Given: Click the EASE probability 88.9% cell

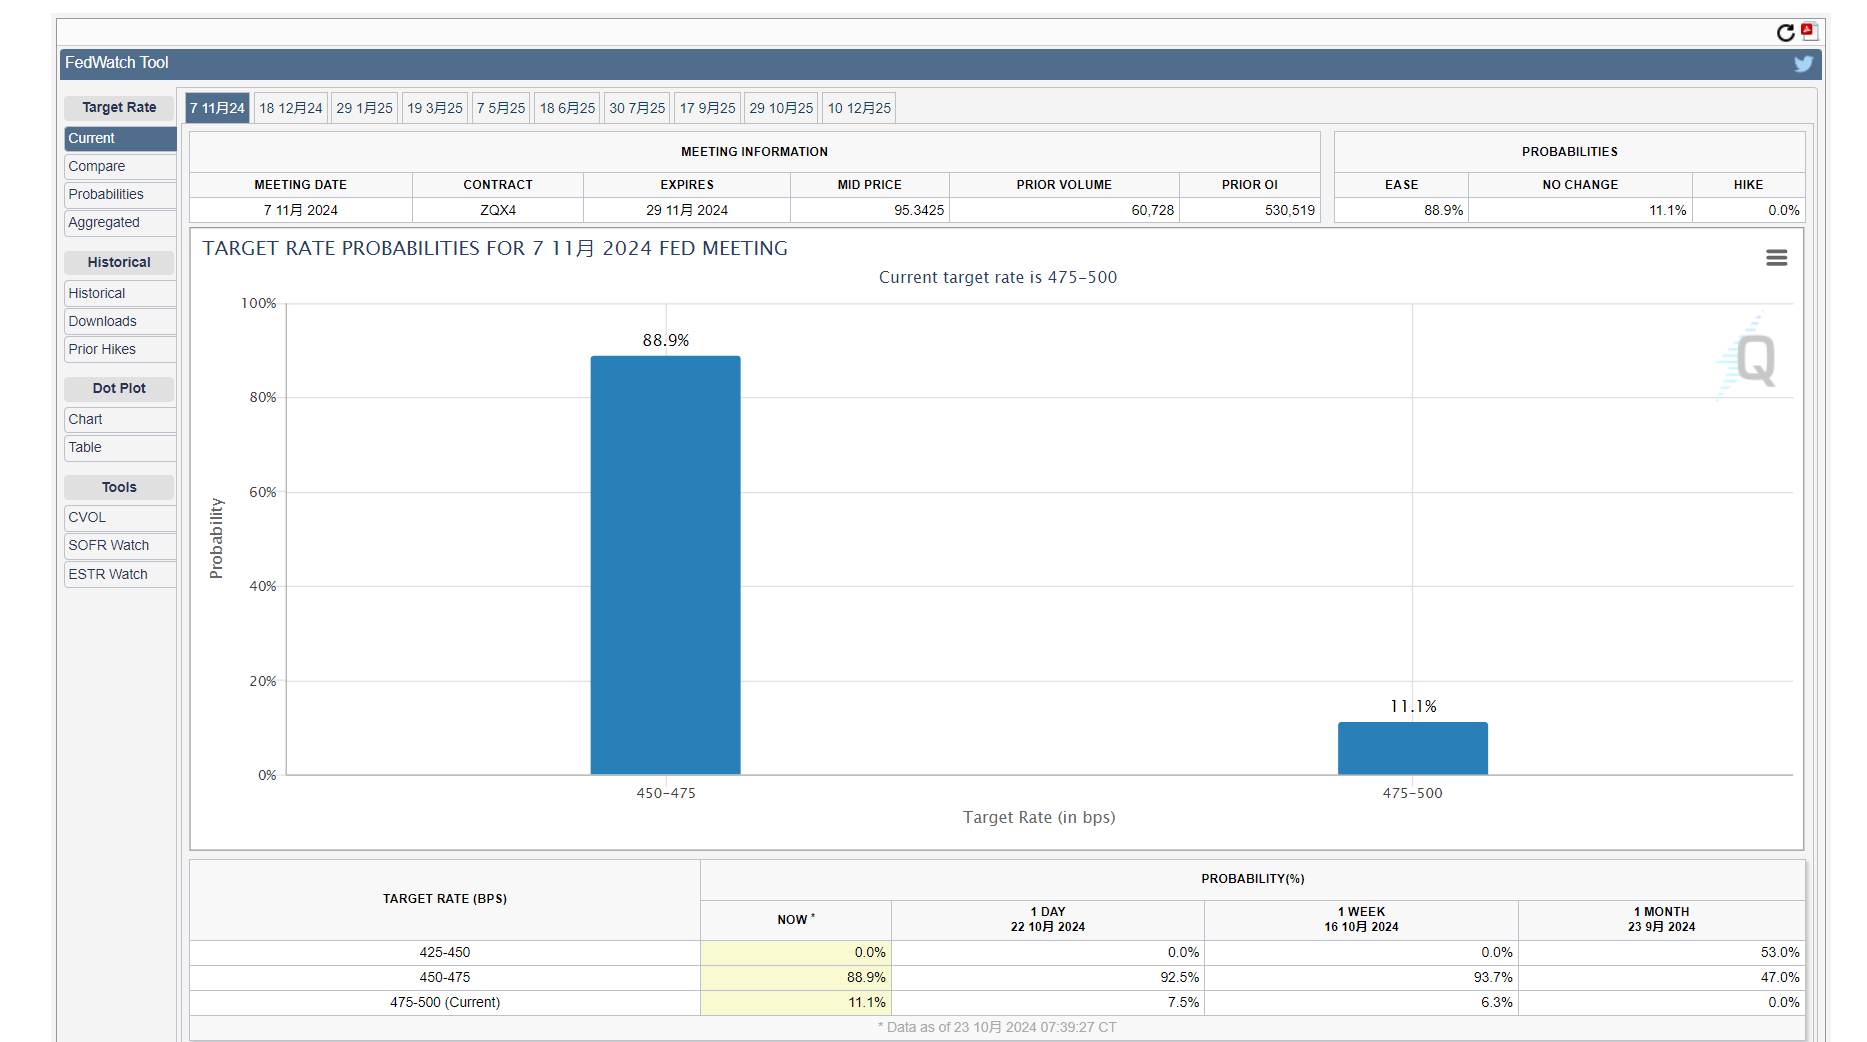Looking at the screenshot, I should coord(1401,211).
